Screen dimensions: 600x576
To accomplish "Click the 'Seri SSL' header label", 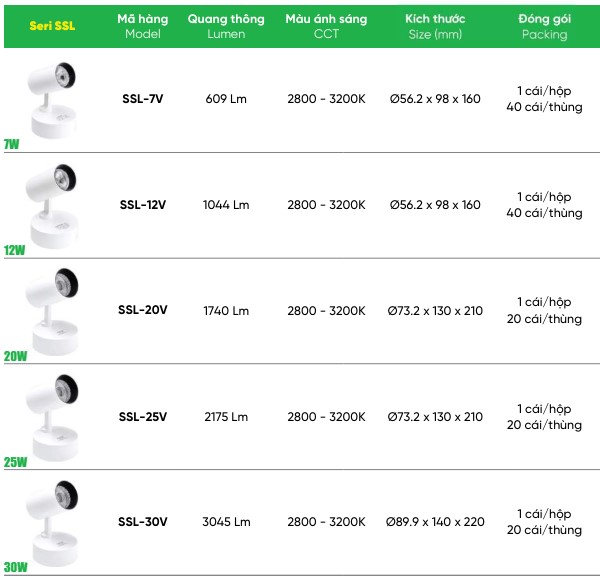I will click(x=52, y=26).
